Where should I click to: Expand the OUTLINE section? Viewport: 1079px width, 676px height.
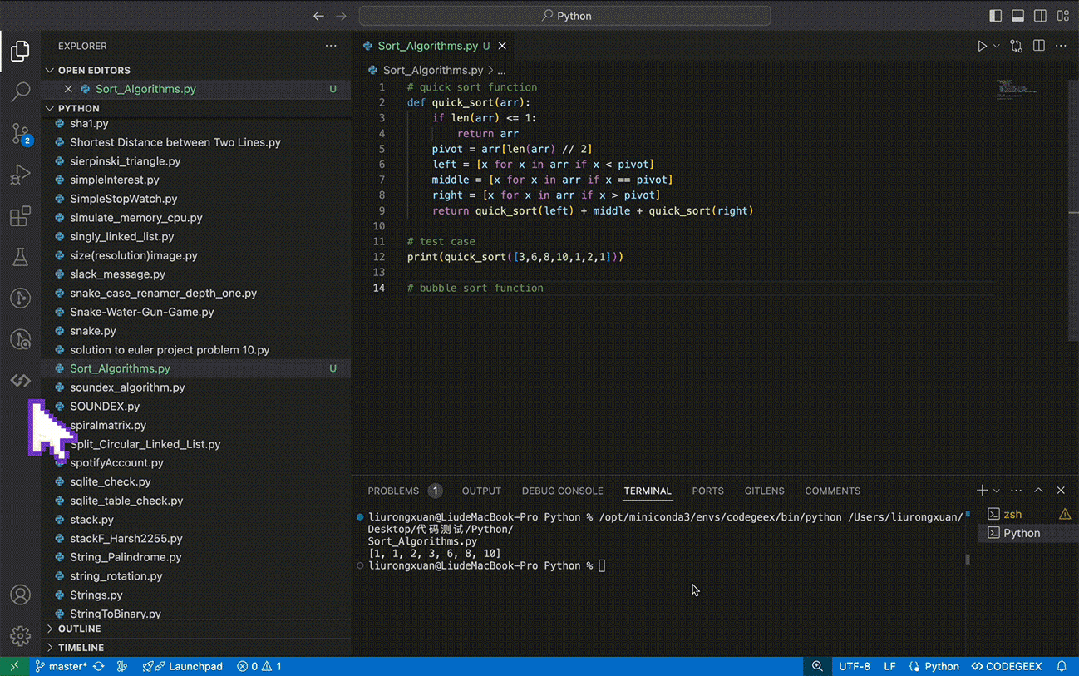tap(80, 629)
